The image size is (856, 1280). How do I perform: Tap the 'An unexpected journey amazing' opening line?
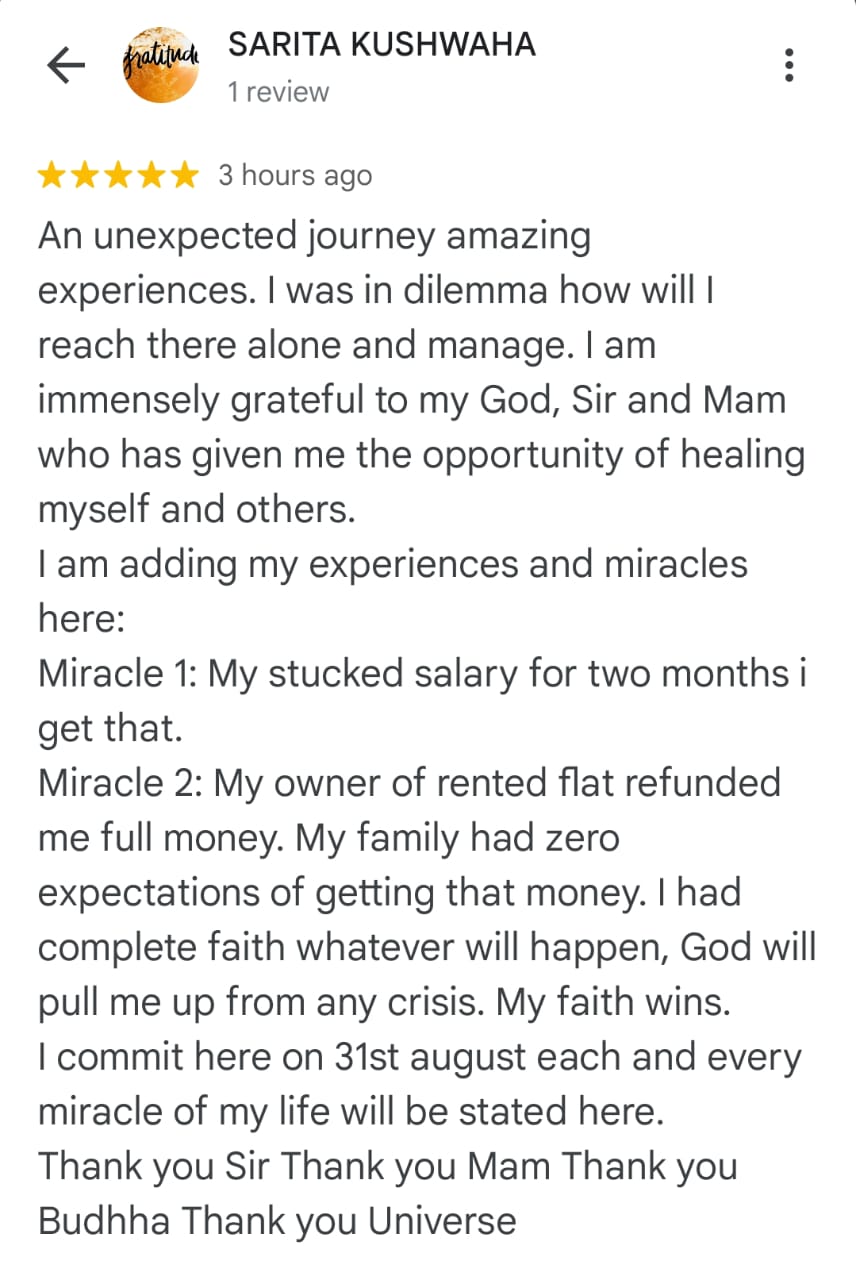(x=314, y=238)
